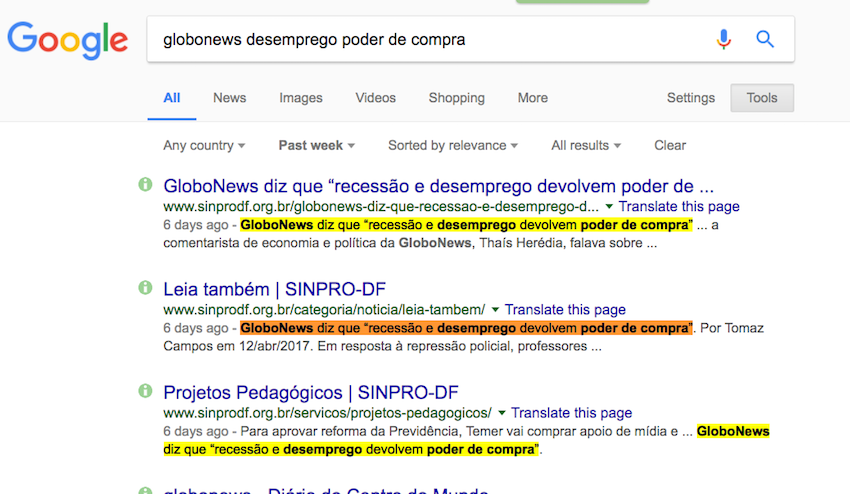Image resolution: width=850 pixels, height=494 pixels.
Task: Click into the search query text field
Action: [420, 40]
